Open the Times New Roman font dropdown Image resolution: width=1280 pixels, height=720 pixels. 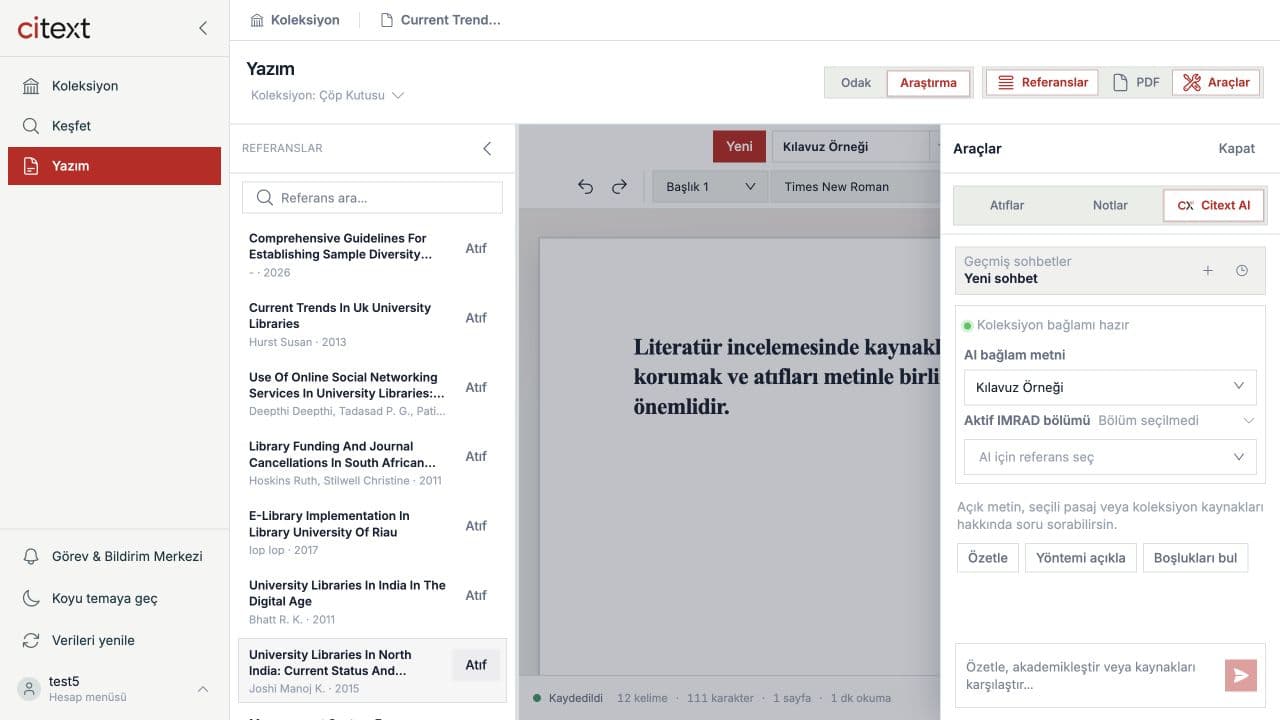pyautogui.click(x=855, y=187)
